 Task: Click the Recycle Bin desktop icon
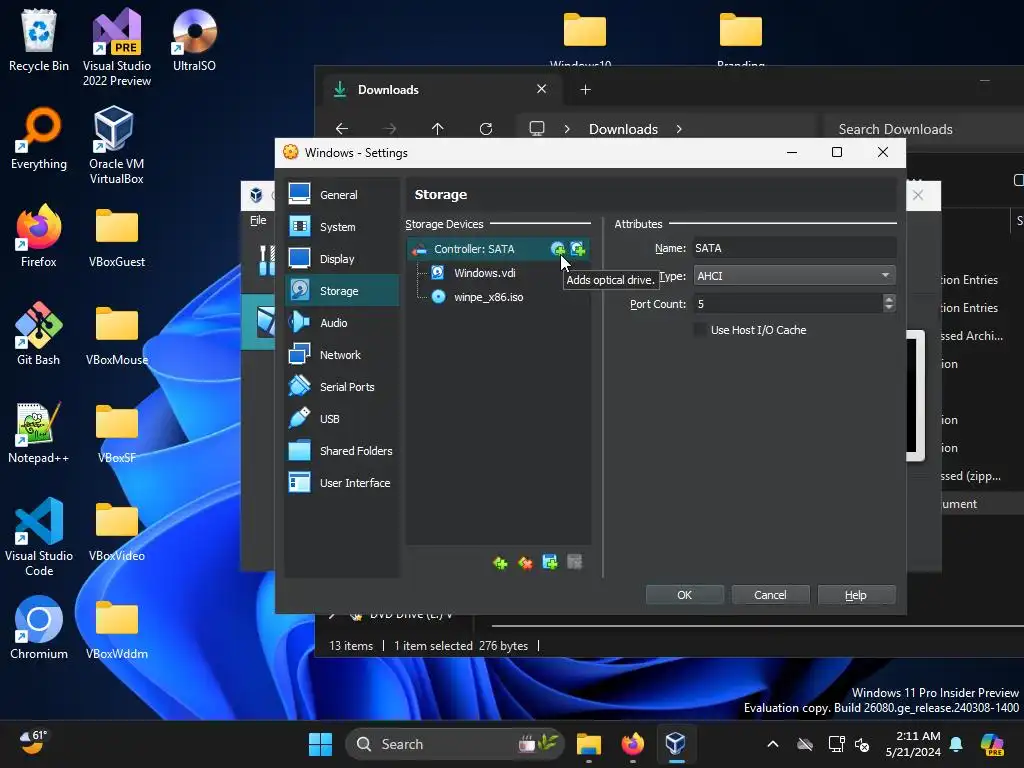[x=39, y=40]
